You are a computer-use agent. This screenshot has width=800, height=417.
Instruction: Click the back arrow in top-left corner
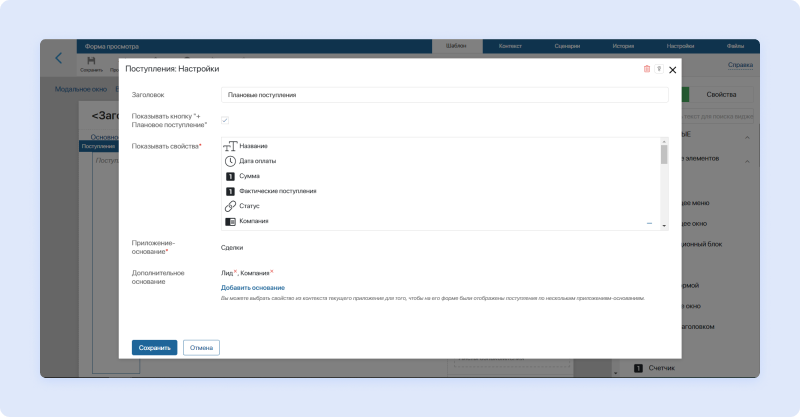tap(58, 58)
